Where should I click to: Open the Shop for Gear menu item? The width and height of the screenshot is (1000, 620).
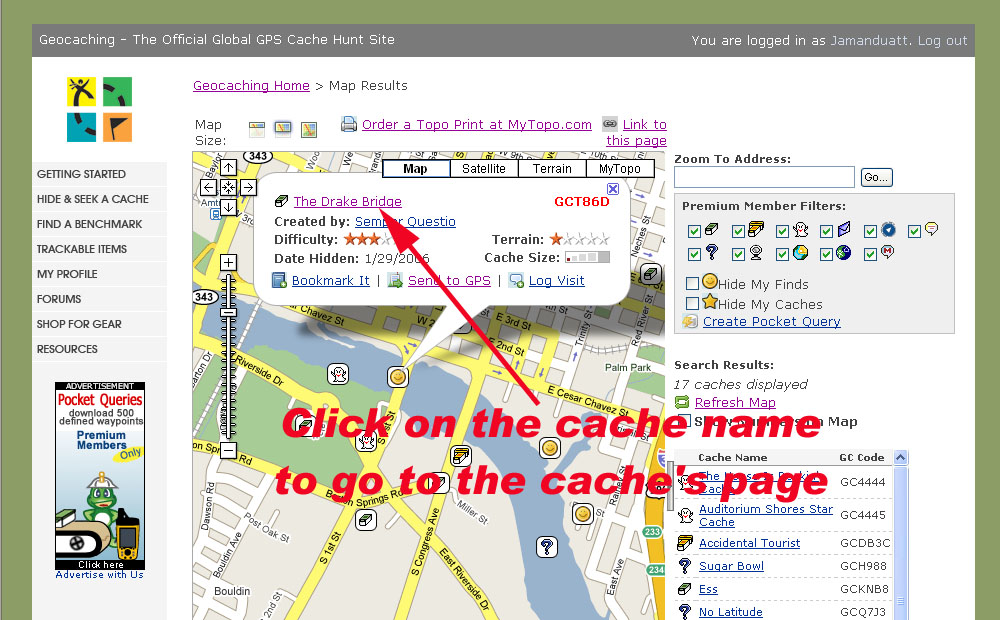pyautogui.click(x=99, y=324)
